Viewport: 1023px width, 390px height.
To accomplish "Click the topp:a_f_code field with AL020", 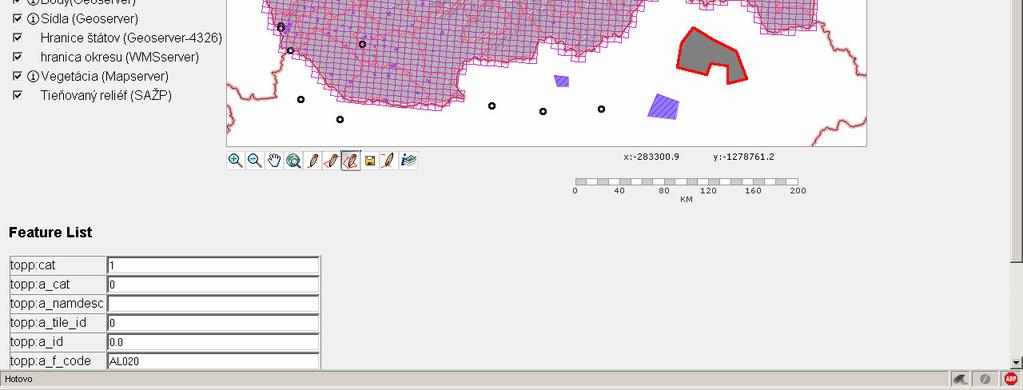I will [x=213, y=361].
